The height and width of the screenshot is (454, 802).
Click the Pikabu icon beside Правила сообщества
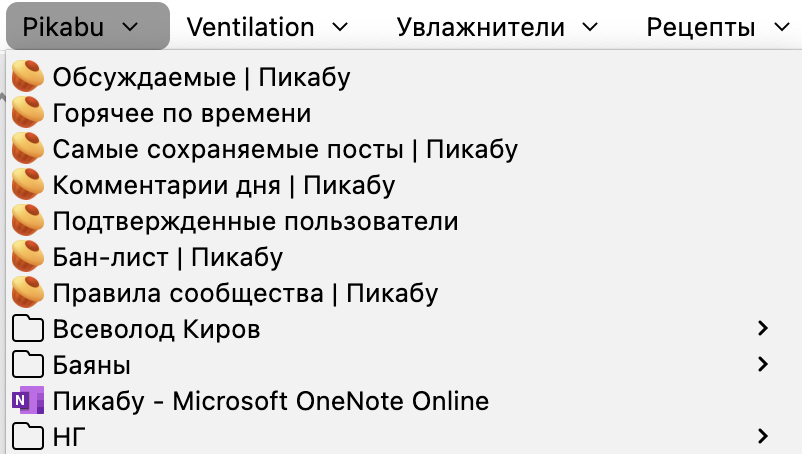pos(28,293)
